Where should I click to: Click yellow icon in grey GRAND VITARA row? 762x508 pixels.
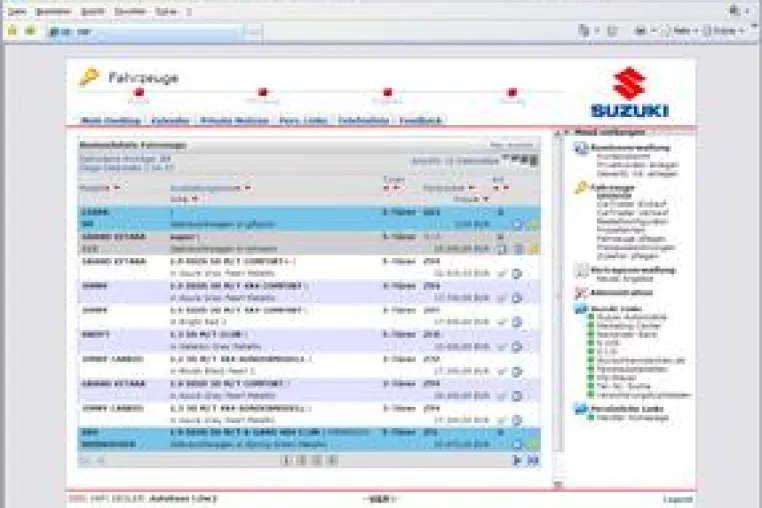tap(533, 249)
